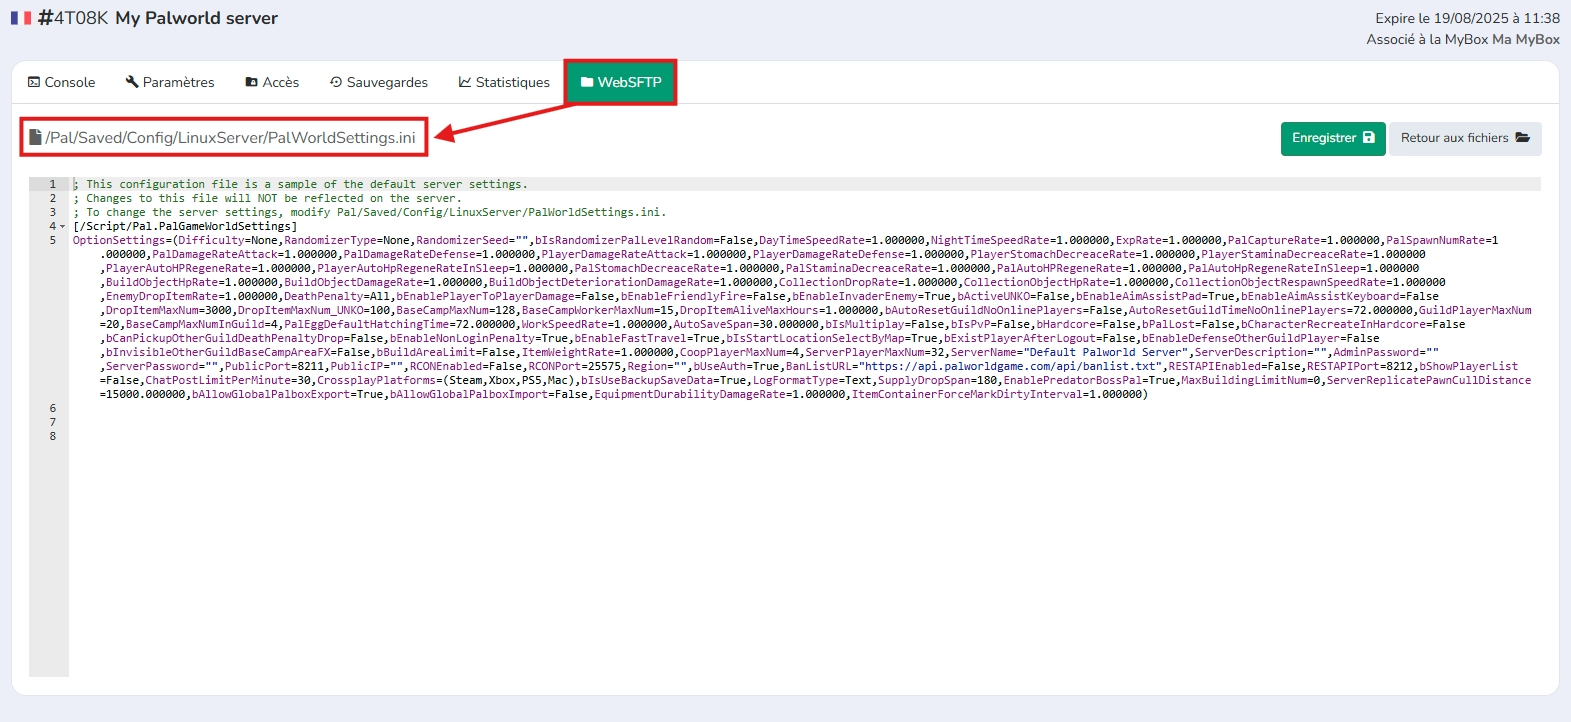The image size is (1571, 722).
Task: Click the PublicPort=8211 setting
Action: pos(274,366)
